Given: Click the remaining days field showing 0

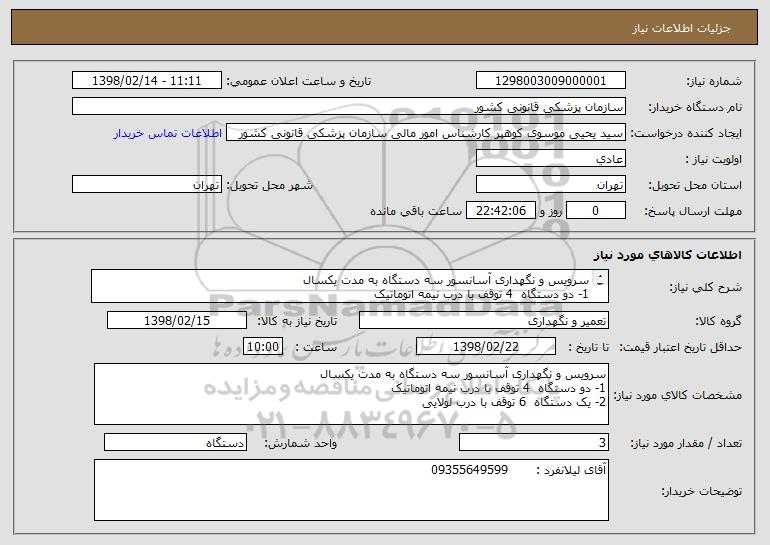Looking at the screenshot, I should coord(596,211).
